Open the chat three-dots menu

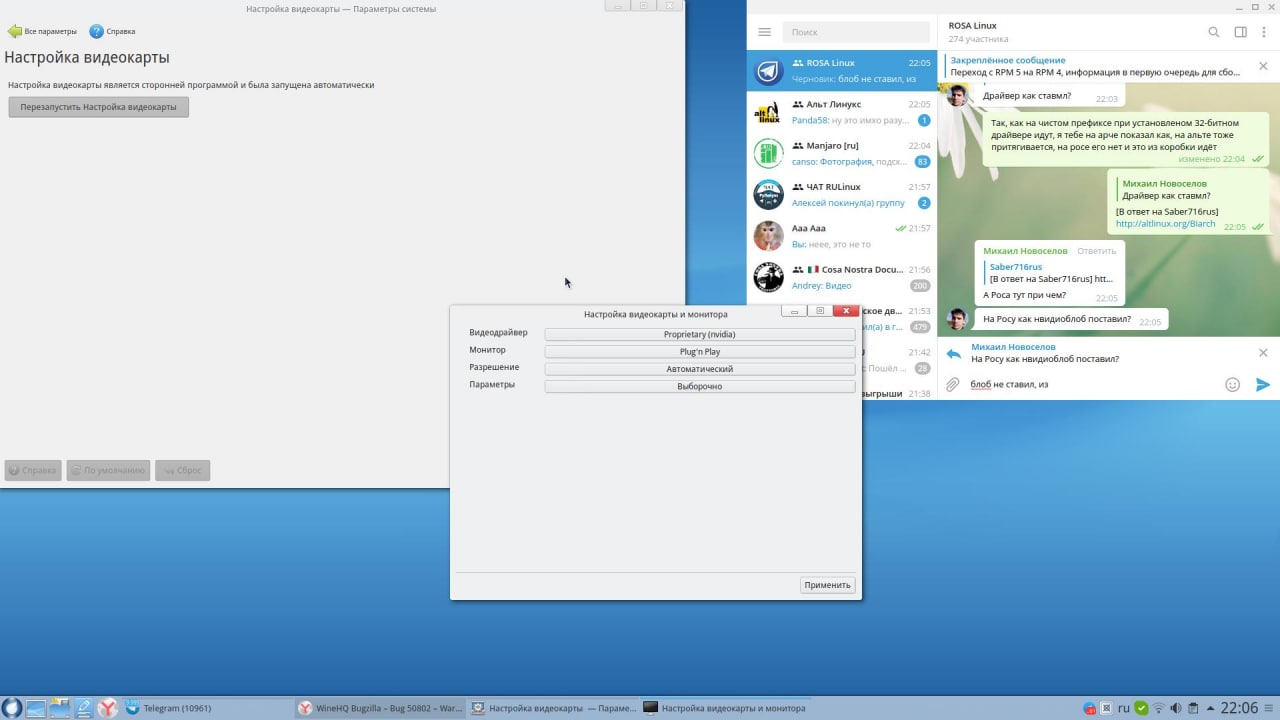click(1265, 32)
